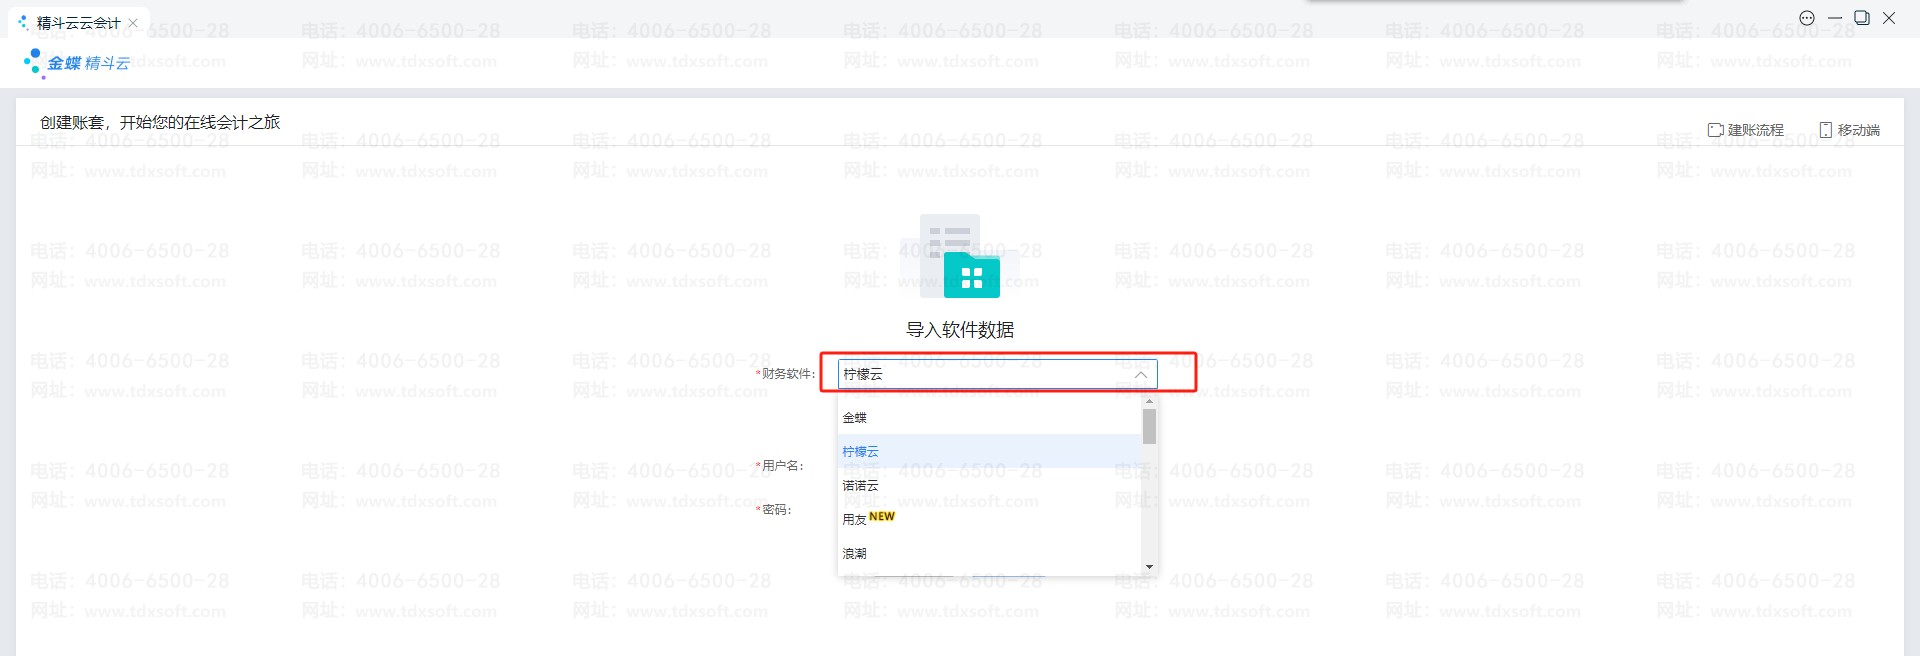The image size is (1920, 656).
Task: Minimize the application window
Action: click(x=1835, y=18)
